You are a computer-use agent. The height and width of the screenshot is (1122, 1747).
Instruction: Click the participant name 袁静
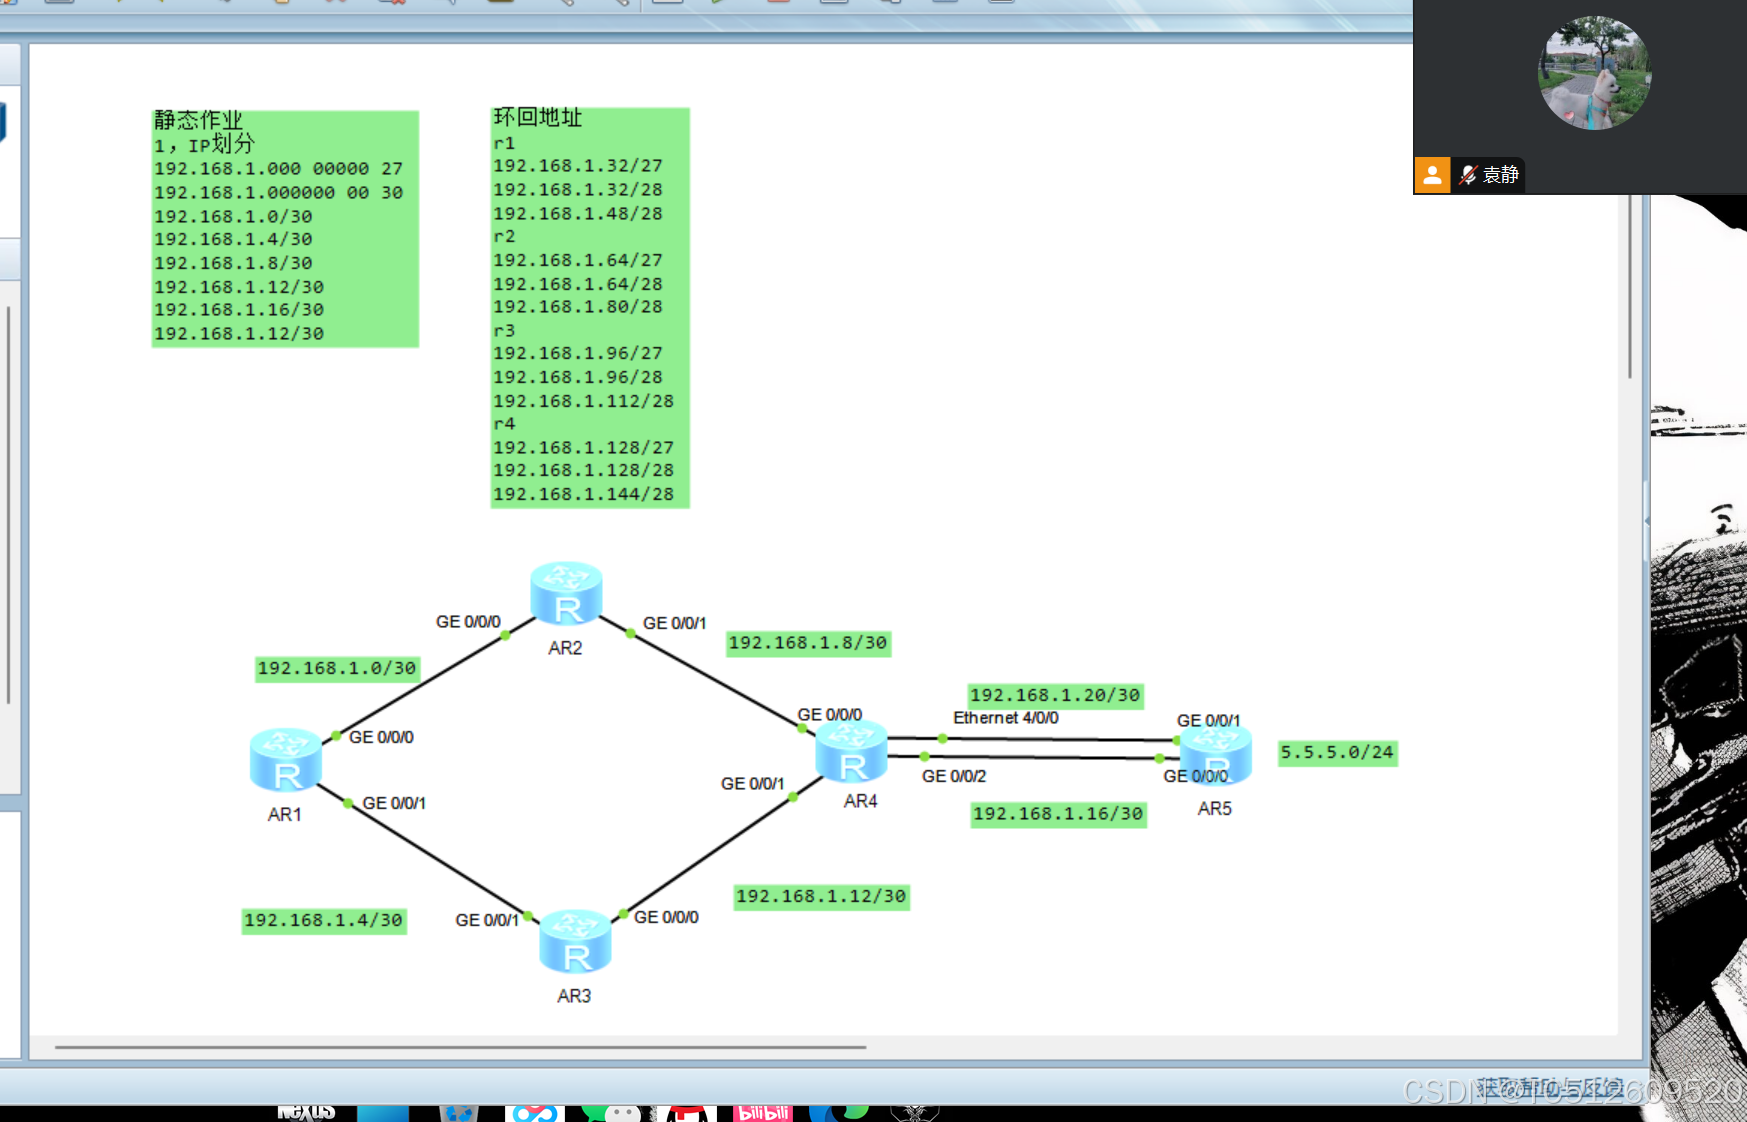(1501, 175)
